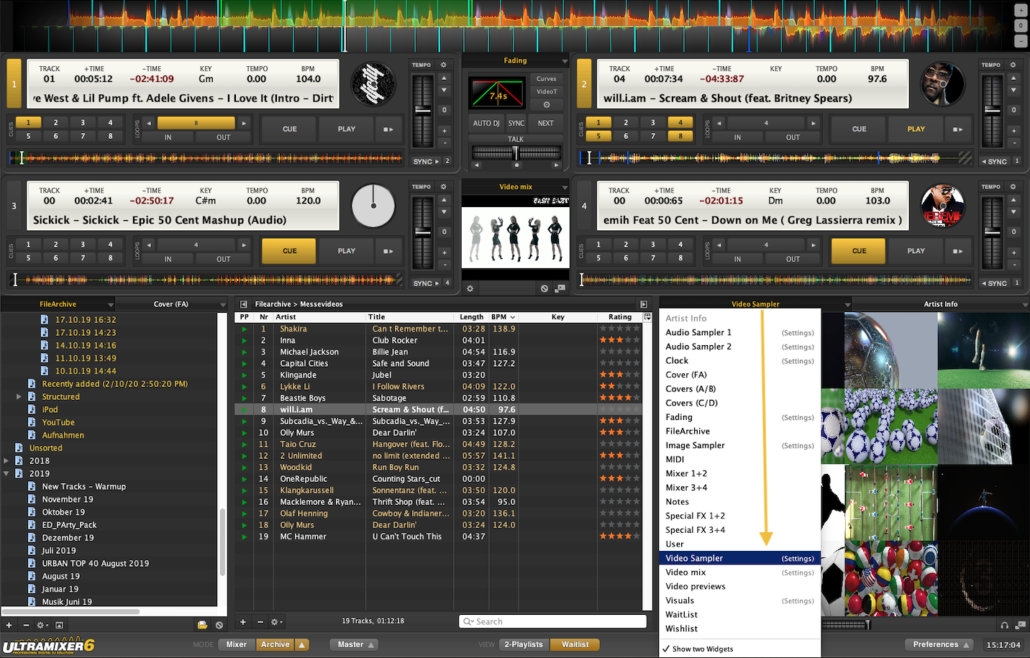Toggle the SYNC button on deck 1
The width and height of the screenshot is (1030, 658).
pyautogui.click(x=423, y=161)
